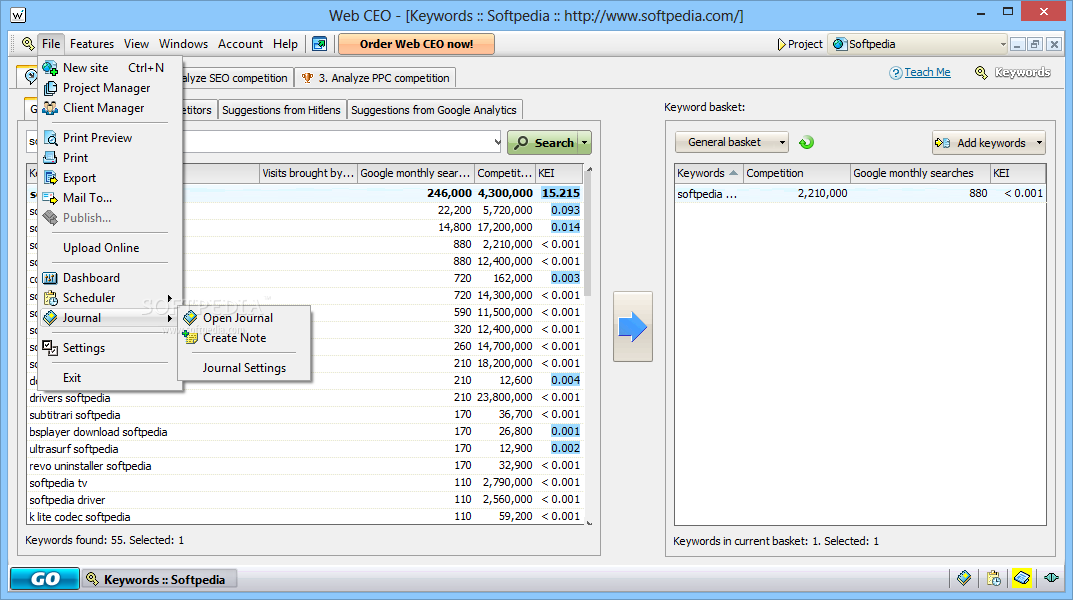
Task: Open the Softpedia project dropdown
Action: point(1003,44)
